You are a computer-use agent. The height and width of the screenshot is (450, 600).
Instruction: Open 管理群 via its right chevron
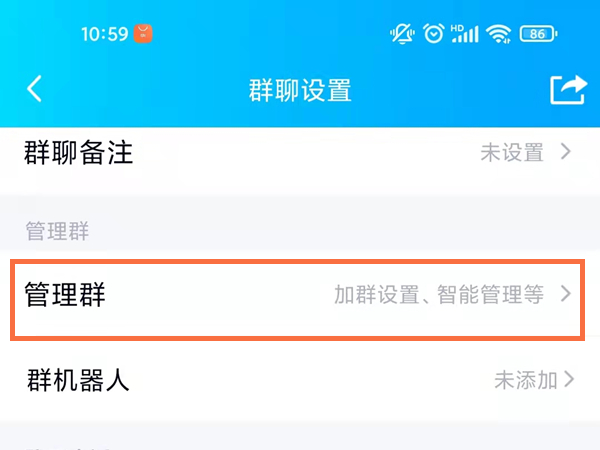coord(566,295)
